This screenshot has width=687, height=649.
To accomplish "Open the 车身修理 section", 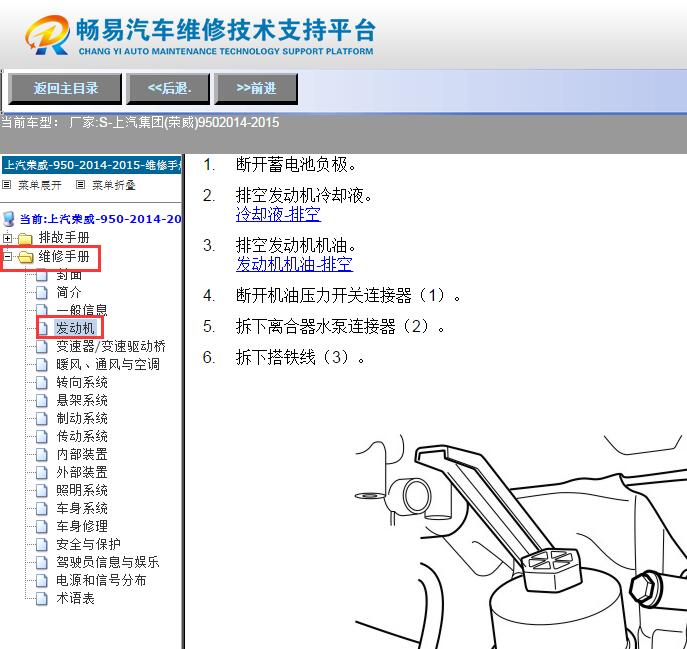I will 82,526.
